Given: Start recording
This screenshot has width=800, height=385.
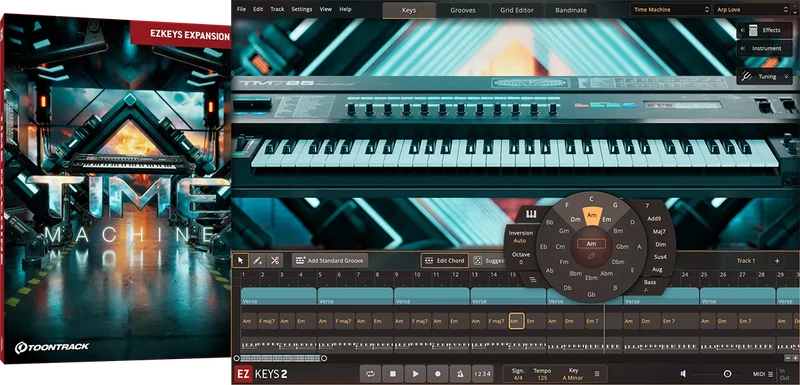Looking at the screenshot, I should point(438,374).
